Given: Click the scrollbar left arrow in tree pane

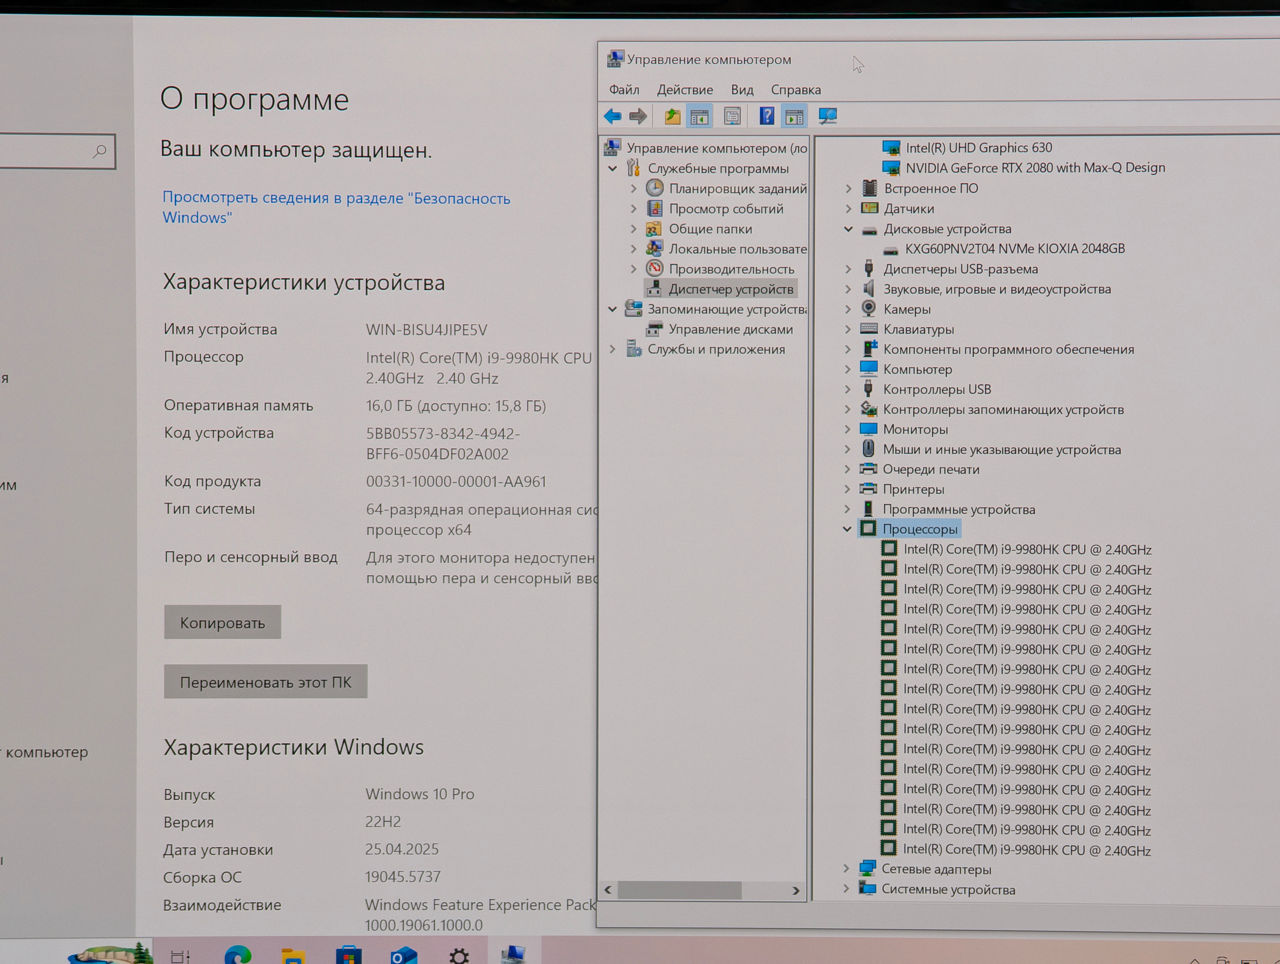Looking at the screenshot, I should pos(608,890).
